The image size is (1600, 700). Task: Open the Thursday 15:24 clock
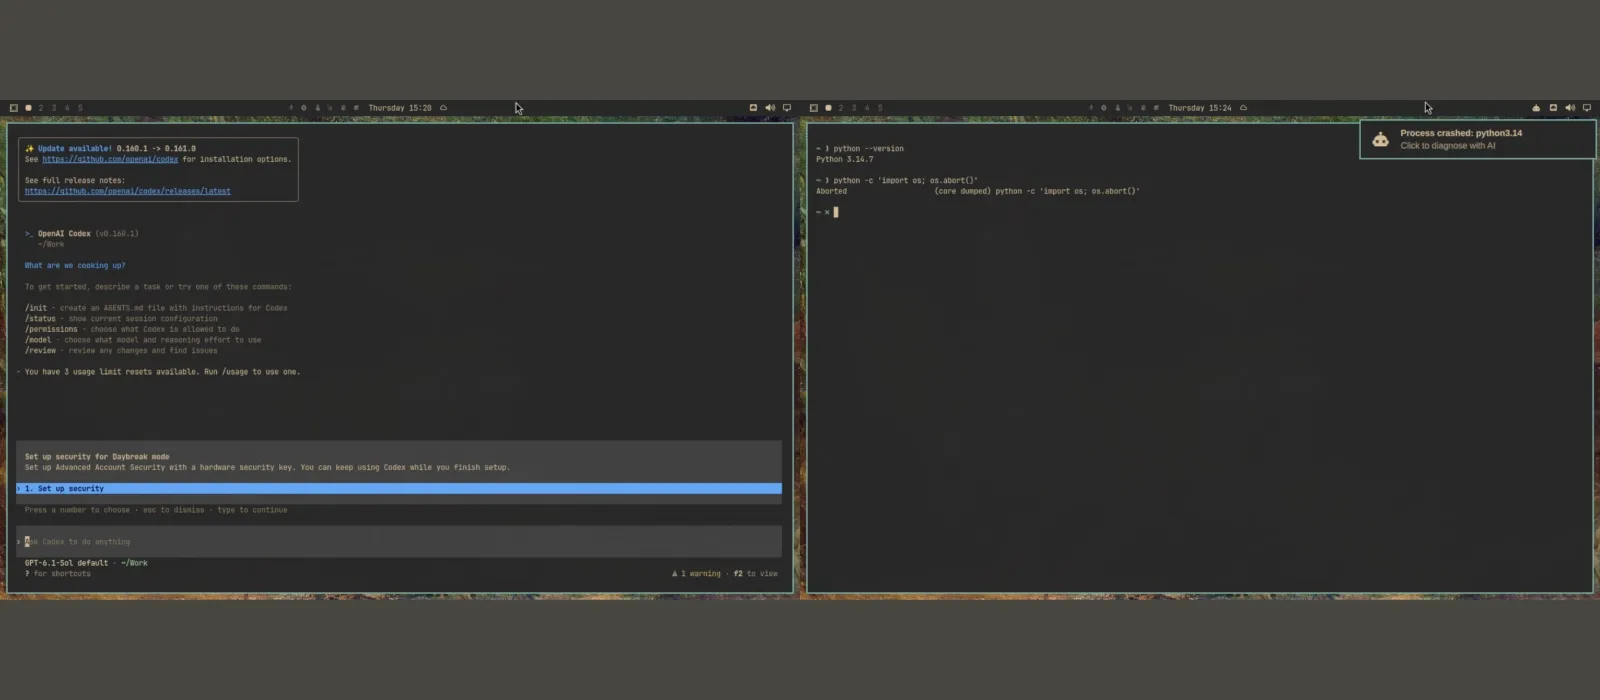(1200, 108)
